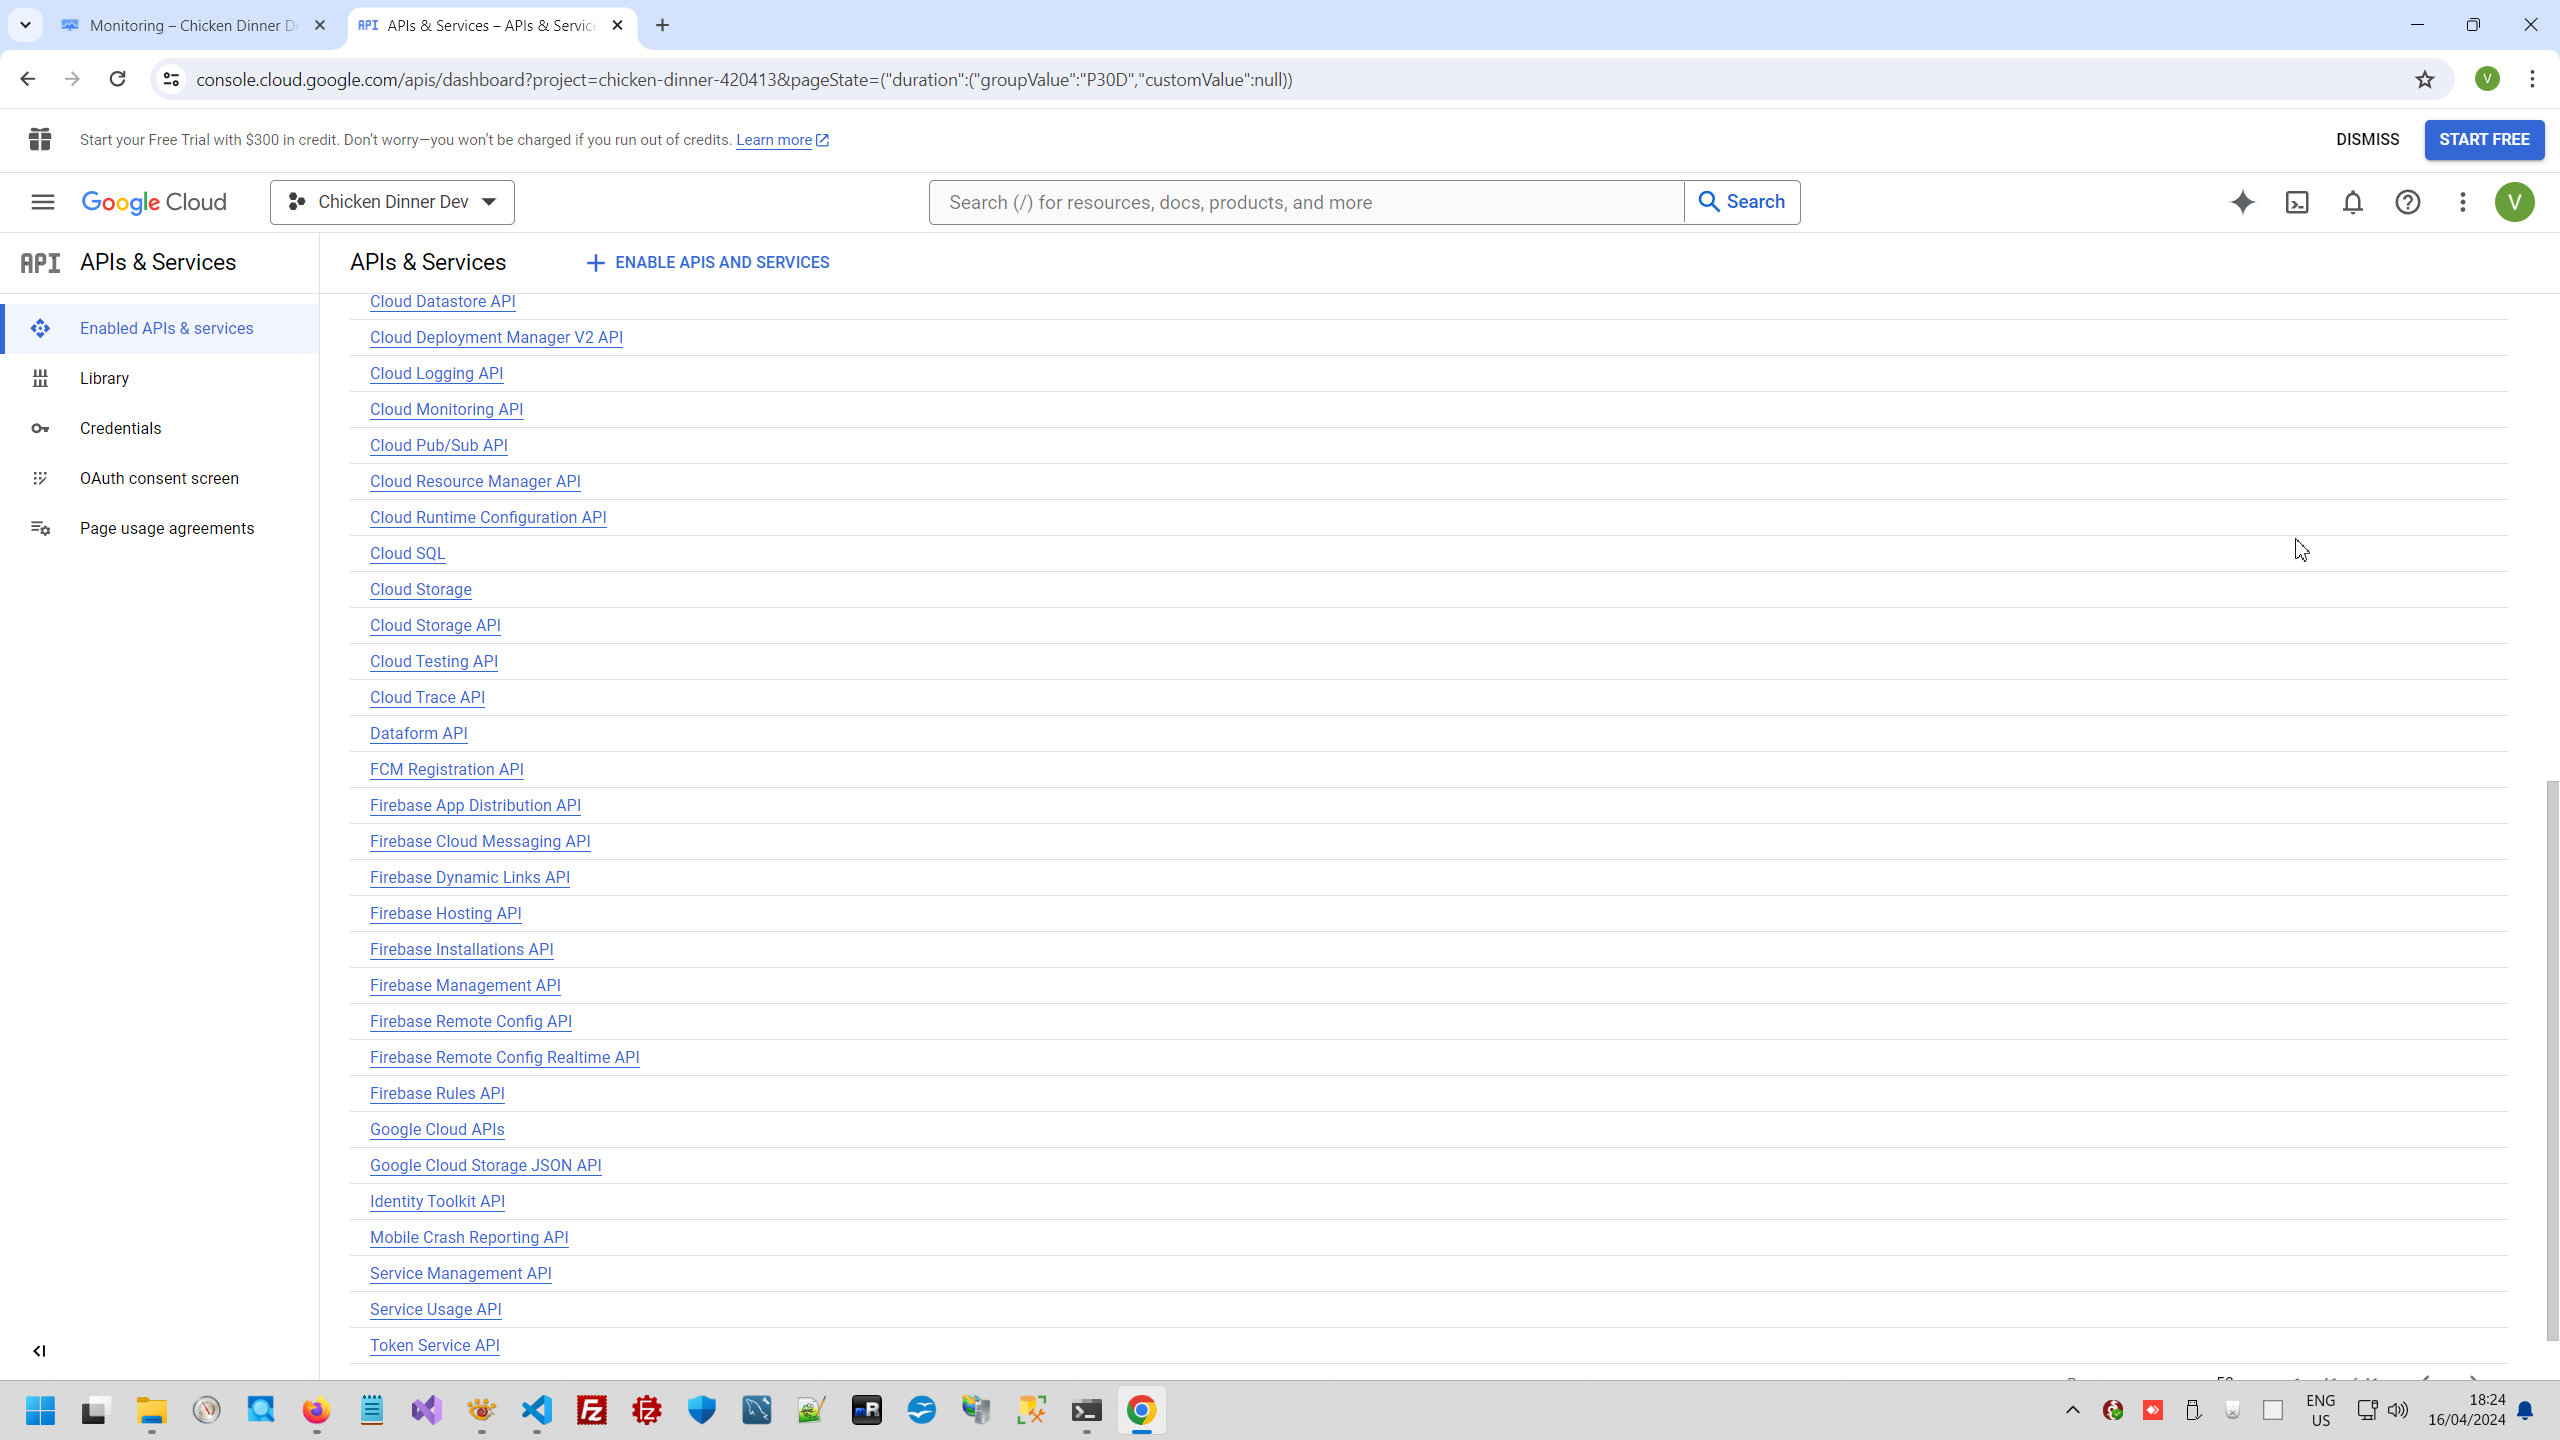Screen dimensions: 2560x1440
Task: Click the page vertical scrollbar thumb
Action: (2552, 1060)
